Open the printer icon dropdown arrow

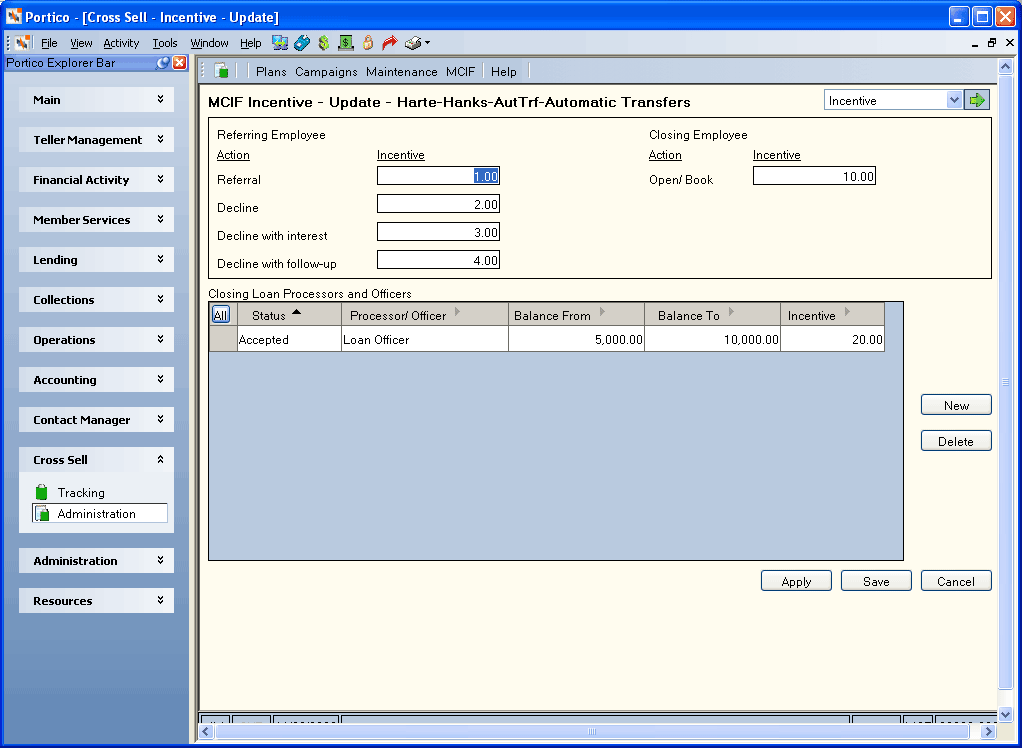pyautogui.click(x=428, y=43)
